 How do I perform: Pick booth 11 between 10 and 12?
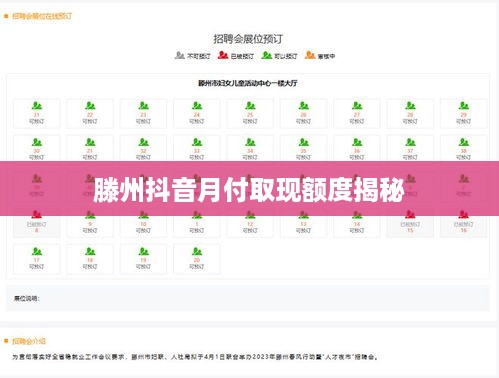[197, 223]
